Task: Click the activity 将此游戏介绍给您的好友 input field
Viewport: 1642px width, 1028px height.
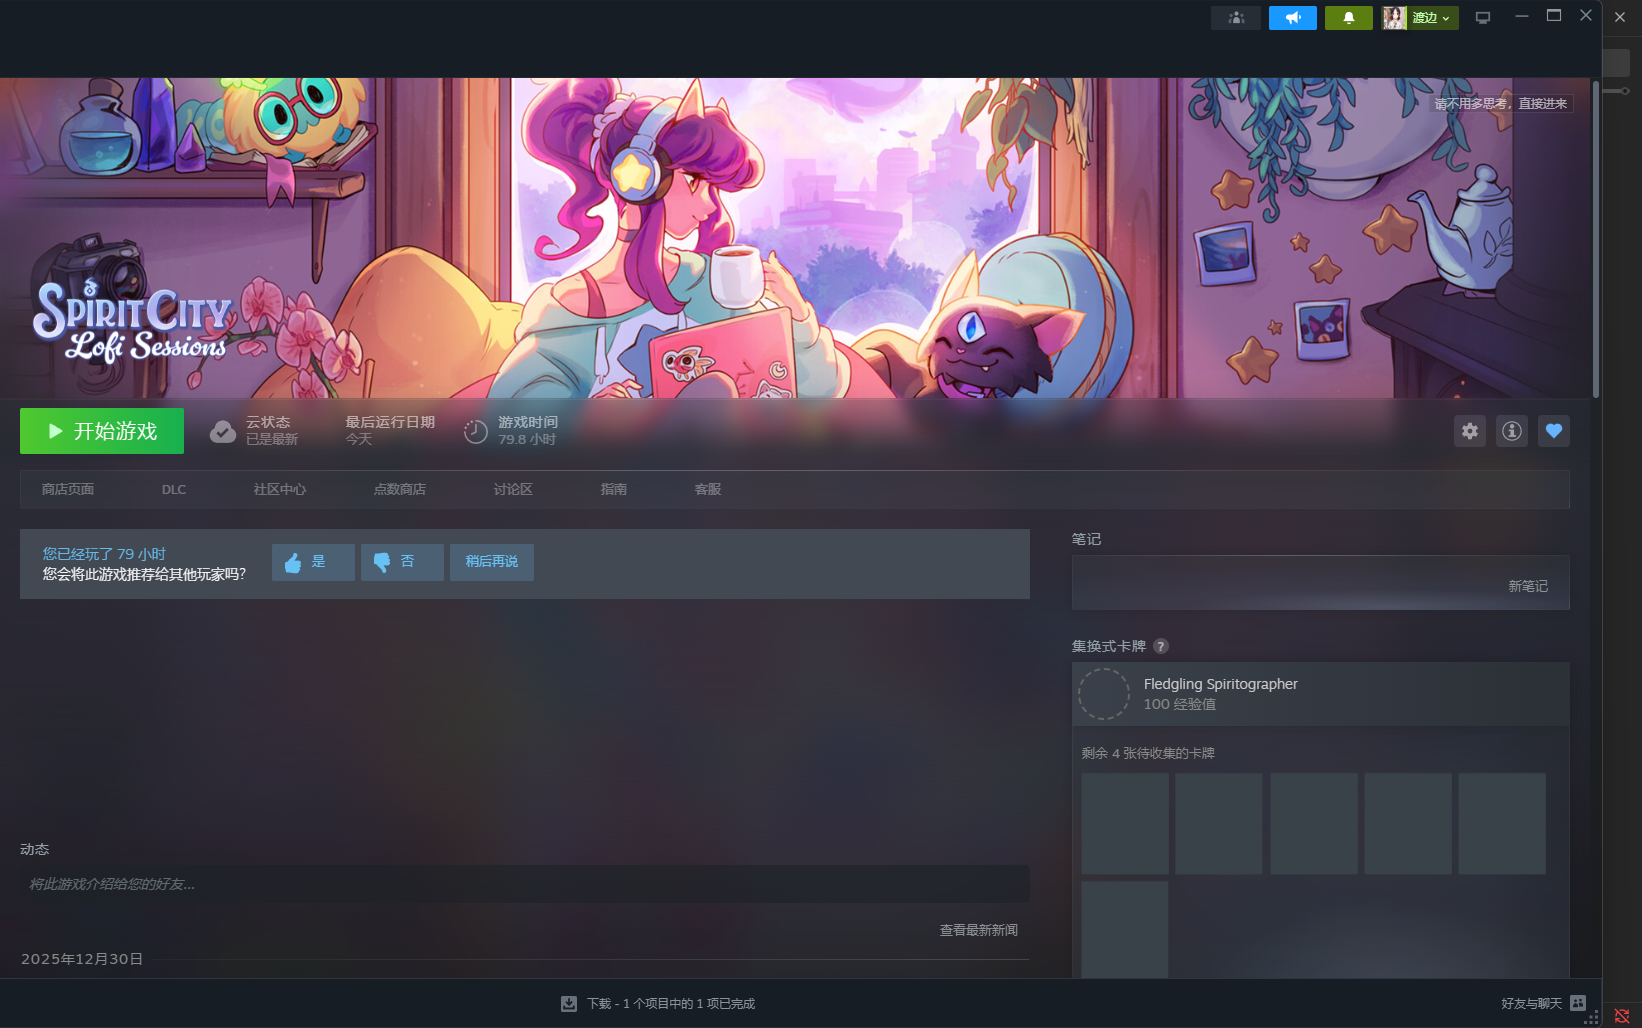Action: point(524,884)
